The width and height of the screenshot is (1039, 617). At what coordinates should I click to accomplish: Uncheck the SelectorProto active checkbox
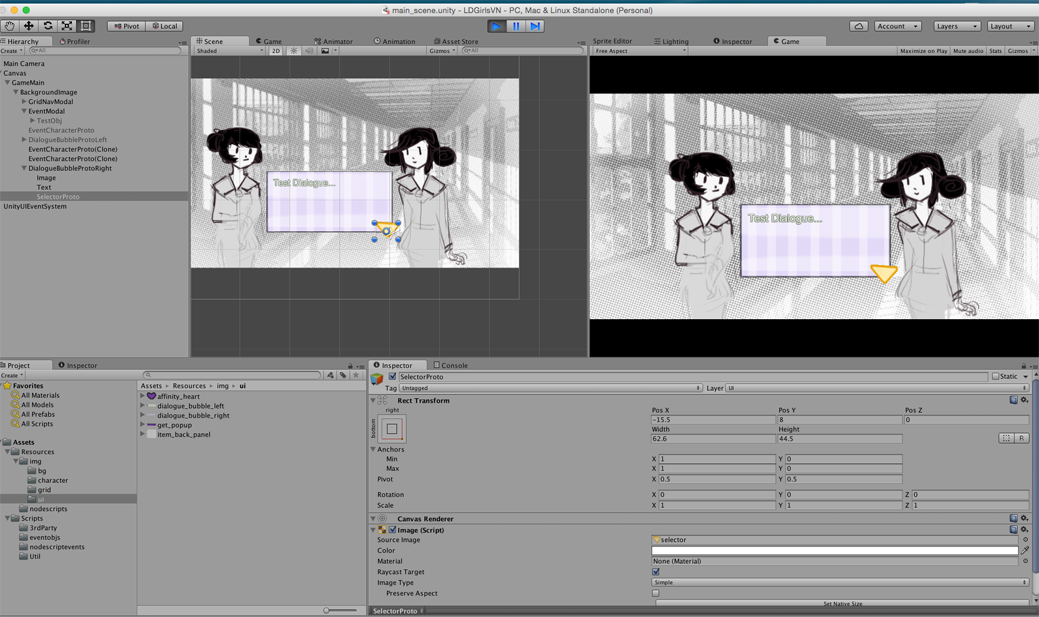pos(392,376)
